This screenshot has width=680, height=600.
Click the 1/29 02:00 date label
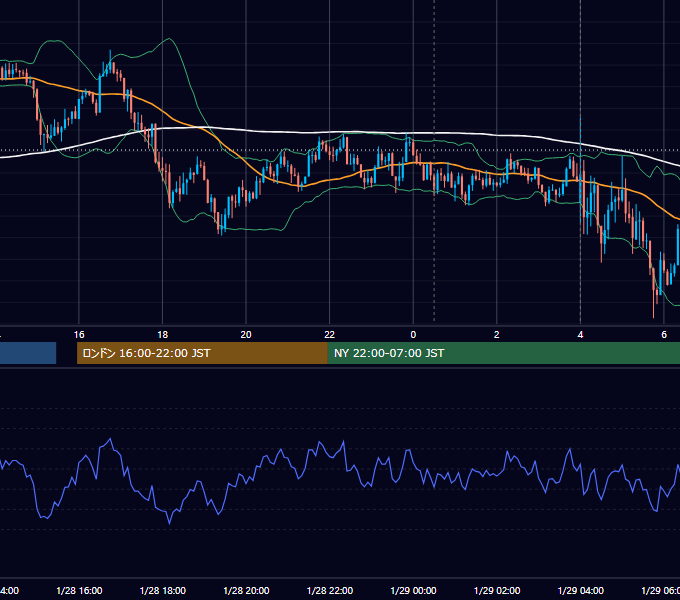click(497, 590)
